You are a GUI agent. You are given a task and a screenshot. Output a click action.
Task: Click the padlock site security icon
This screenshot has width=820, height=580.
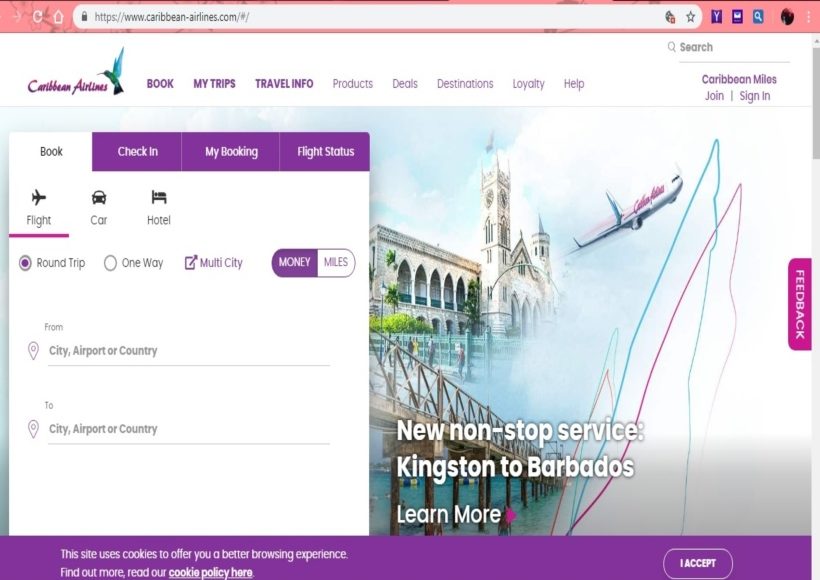pyautogui.click(x=84, y=17)
